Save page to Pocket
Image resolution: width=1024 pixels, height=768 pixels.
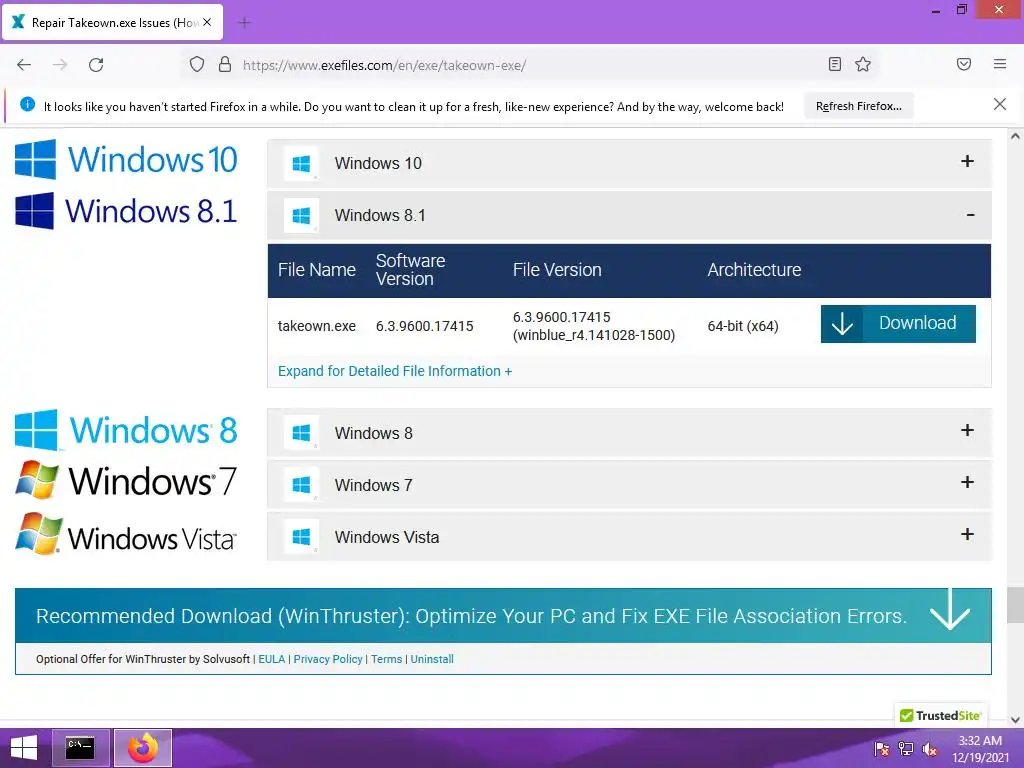click(964, 64)
